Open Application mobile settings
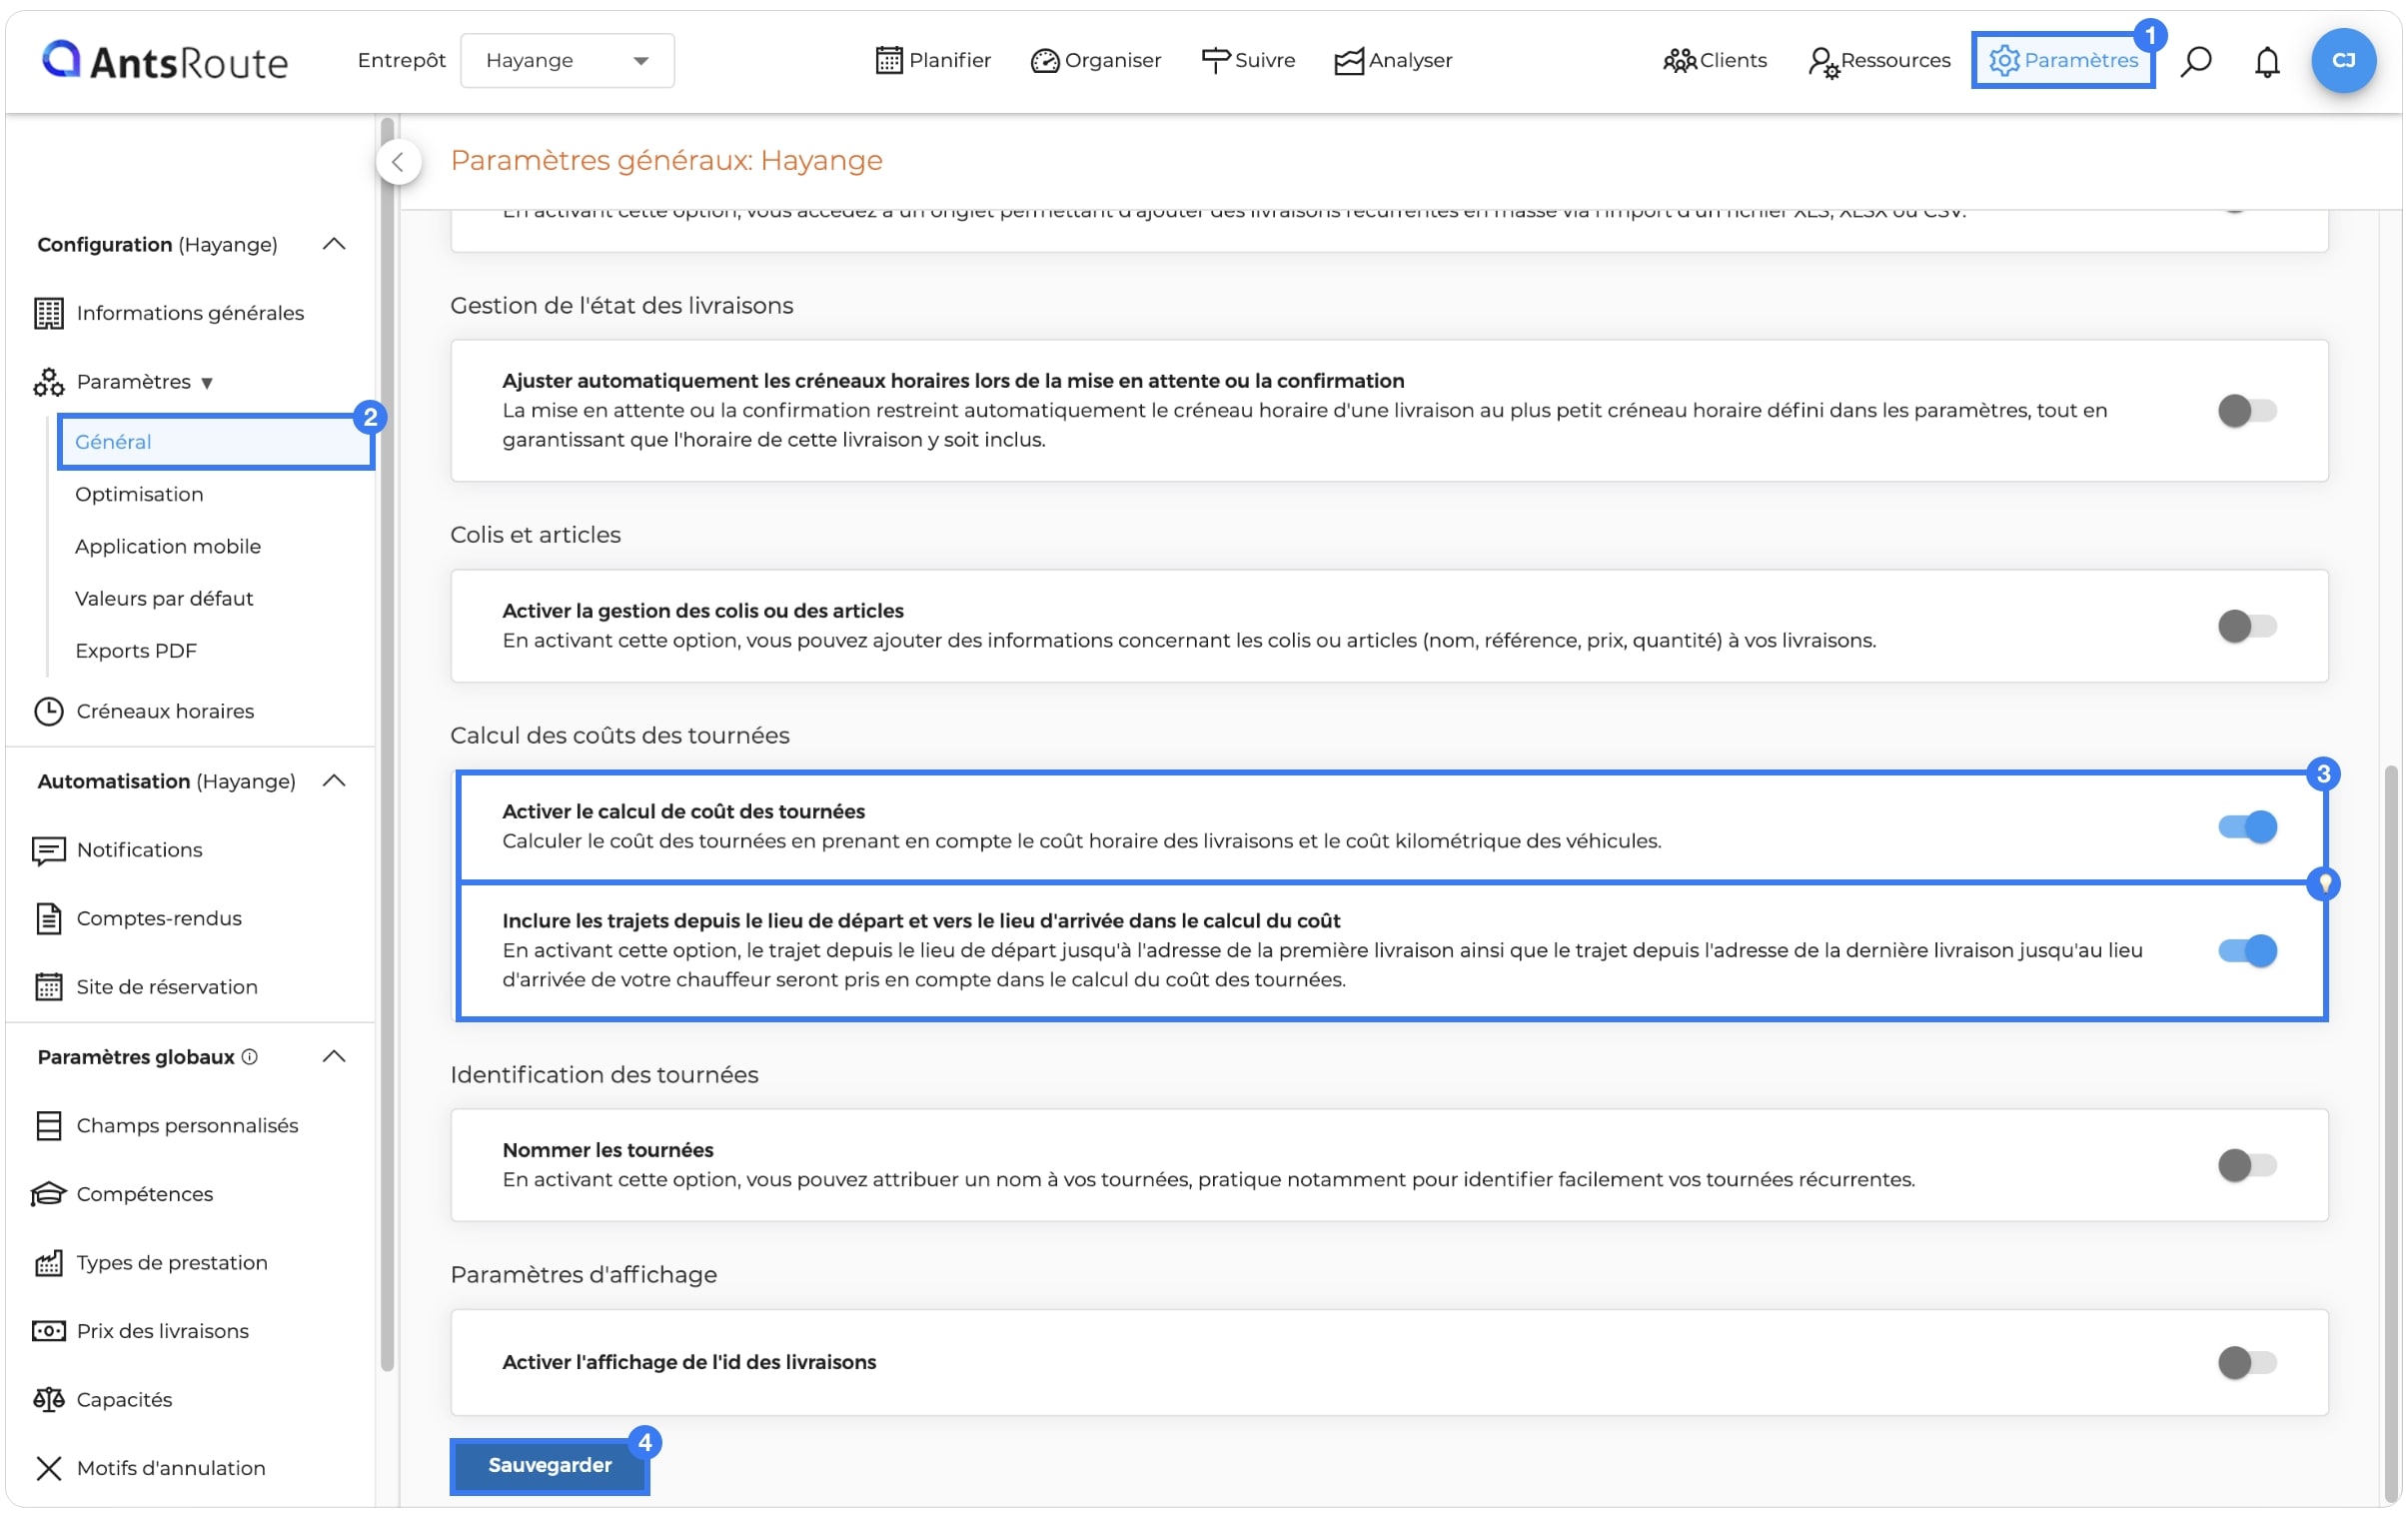The width and height of the screenshot is (2408, 1516). [x=168, y=546]
